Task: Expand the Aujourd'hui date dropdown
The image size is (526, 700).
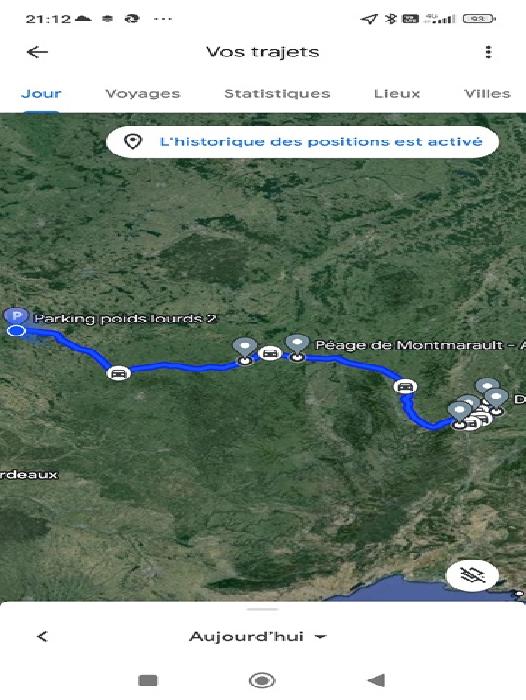Action: (258, 636)
